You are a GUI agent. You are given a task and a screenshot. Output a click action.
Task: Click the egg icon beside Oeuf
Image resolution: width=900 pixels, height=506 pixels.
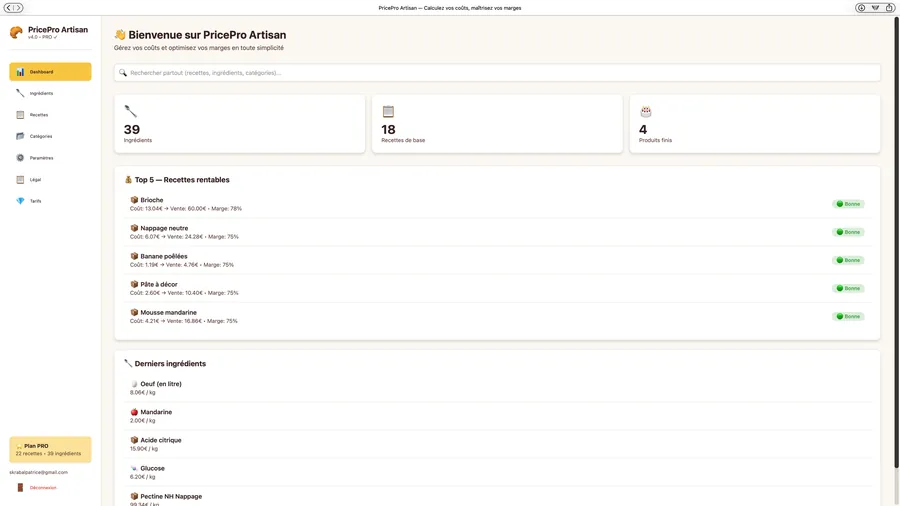[134, 384]
